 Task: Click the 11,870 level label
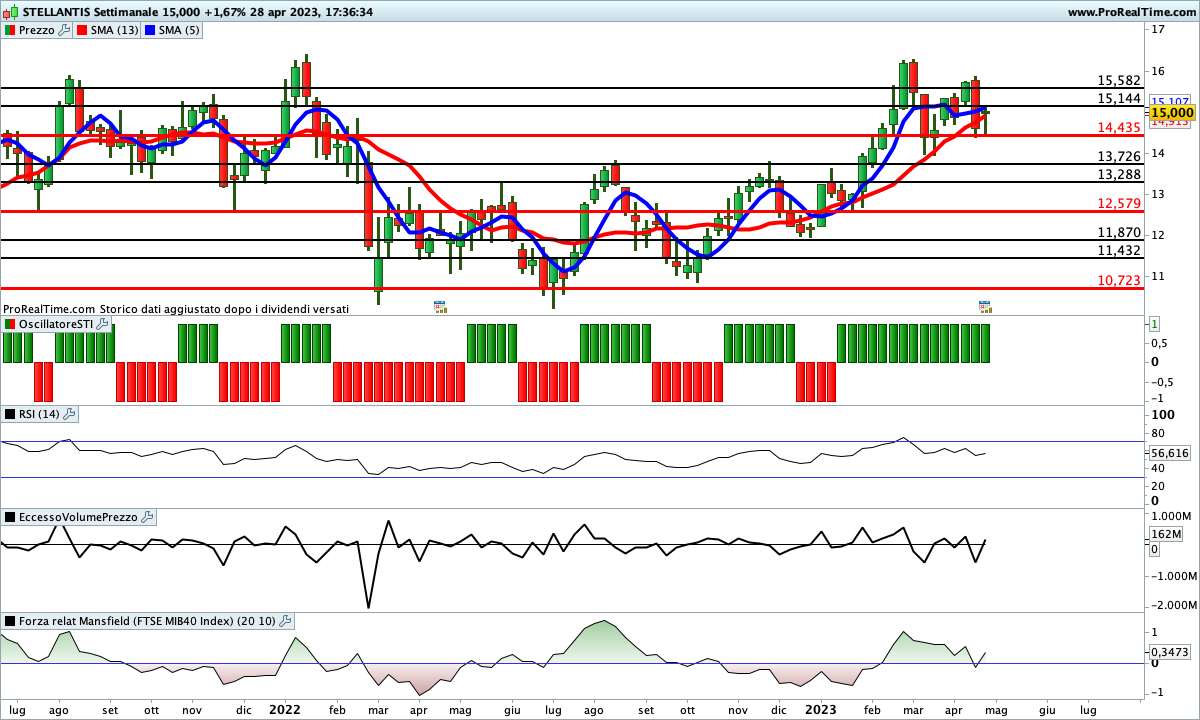click(1119, 232)
